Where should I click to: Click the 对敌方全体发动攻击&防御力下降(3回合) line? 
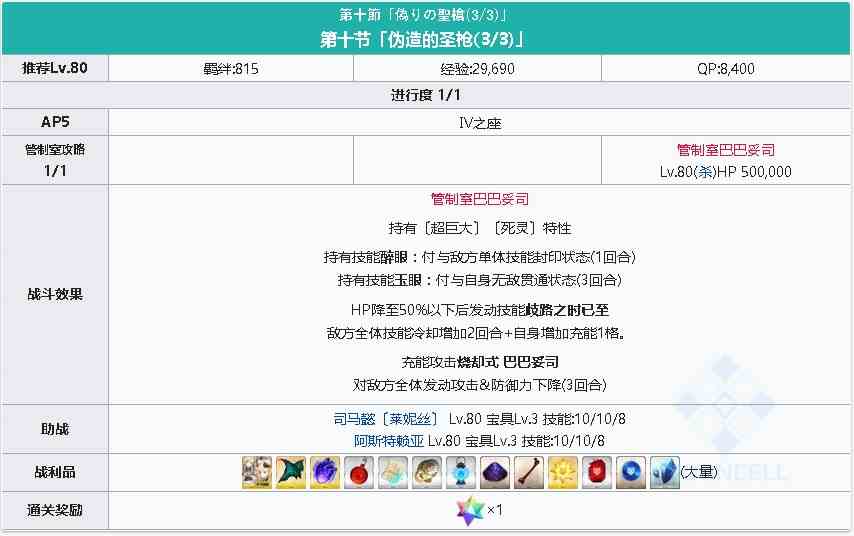(479, 386)
